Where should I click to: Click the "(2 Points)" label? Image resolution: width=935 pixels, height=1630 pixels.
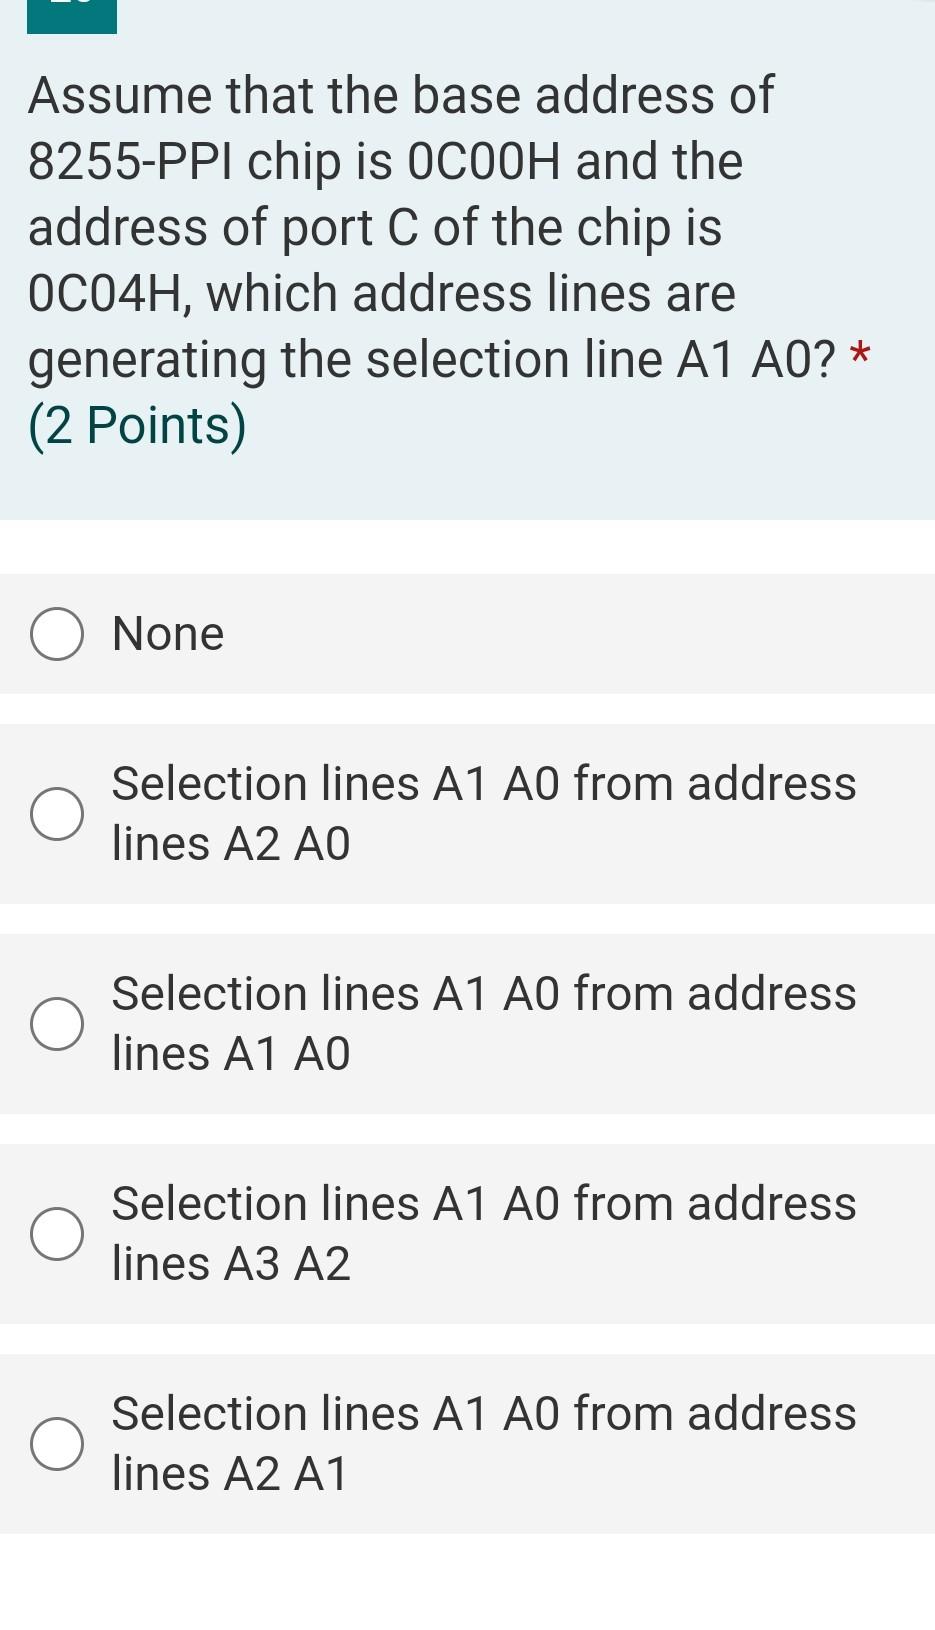pos(136,424)
